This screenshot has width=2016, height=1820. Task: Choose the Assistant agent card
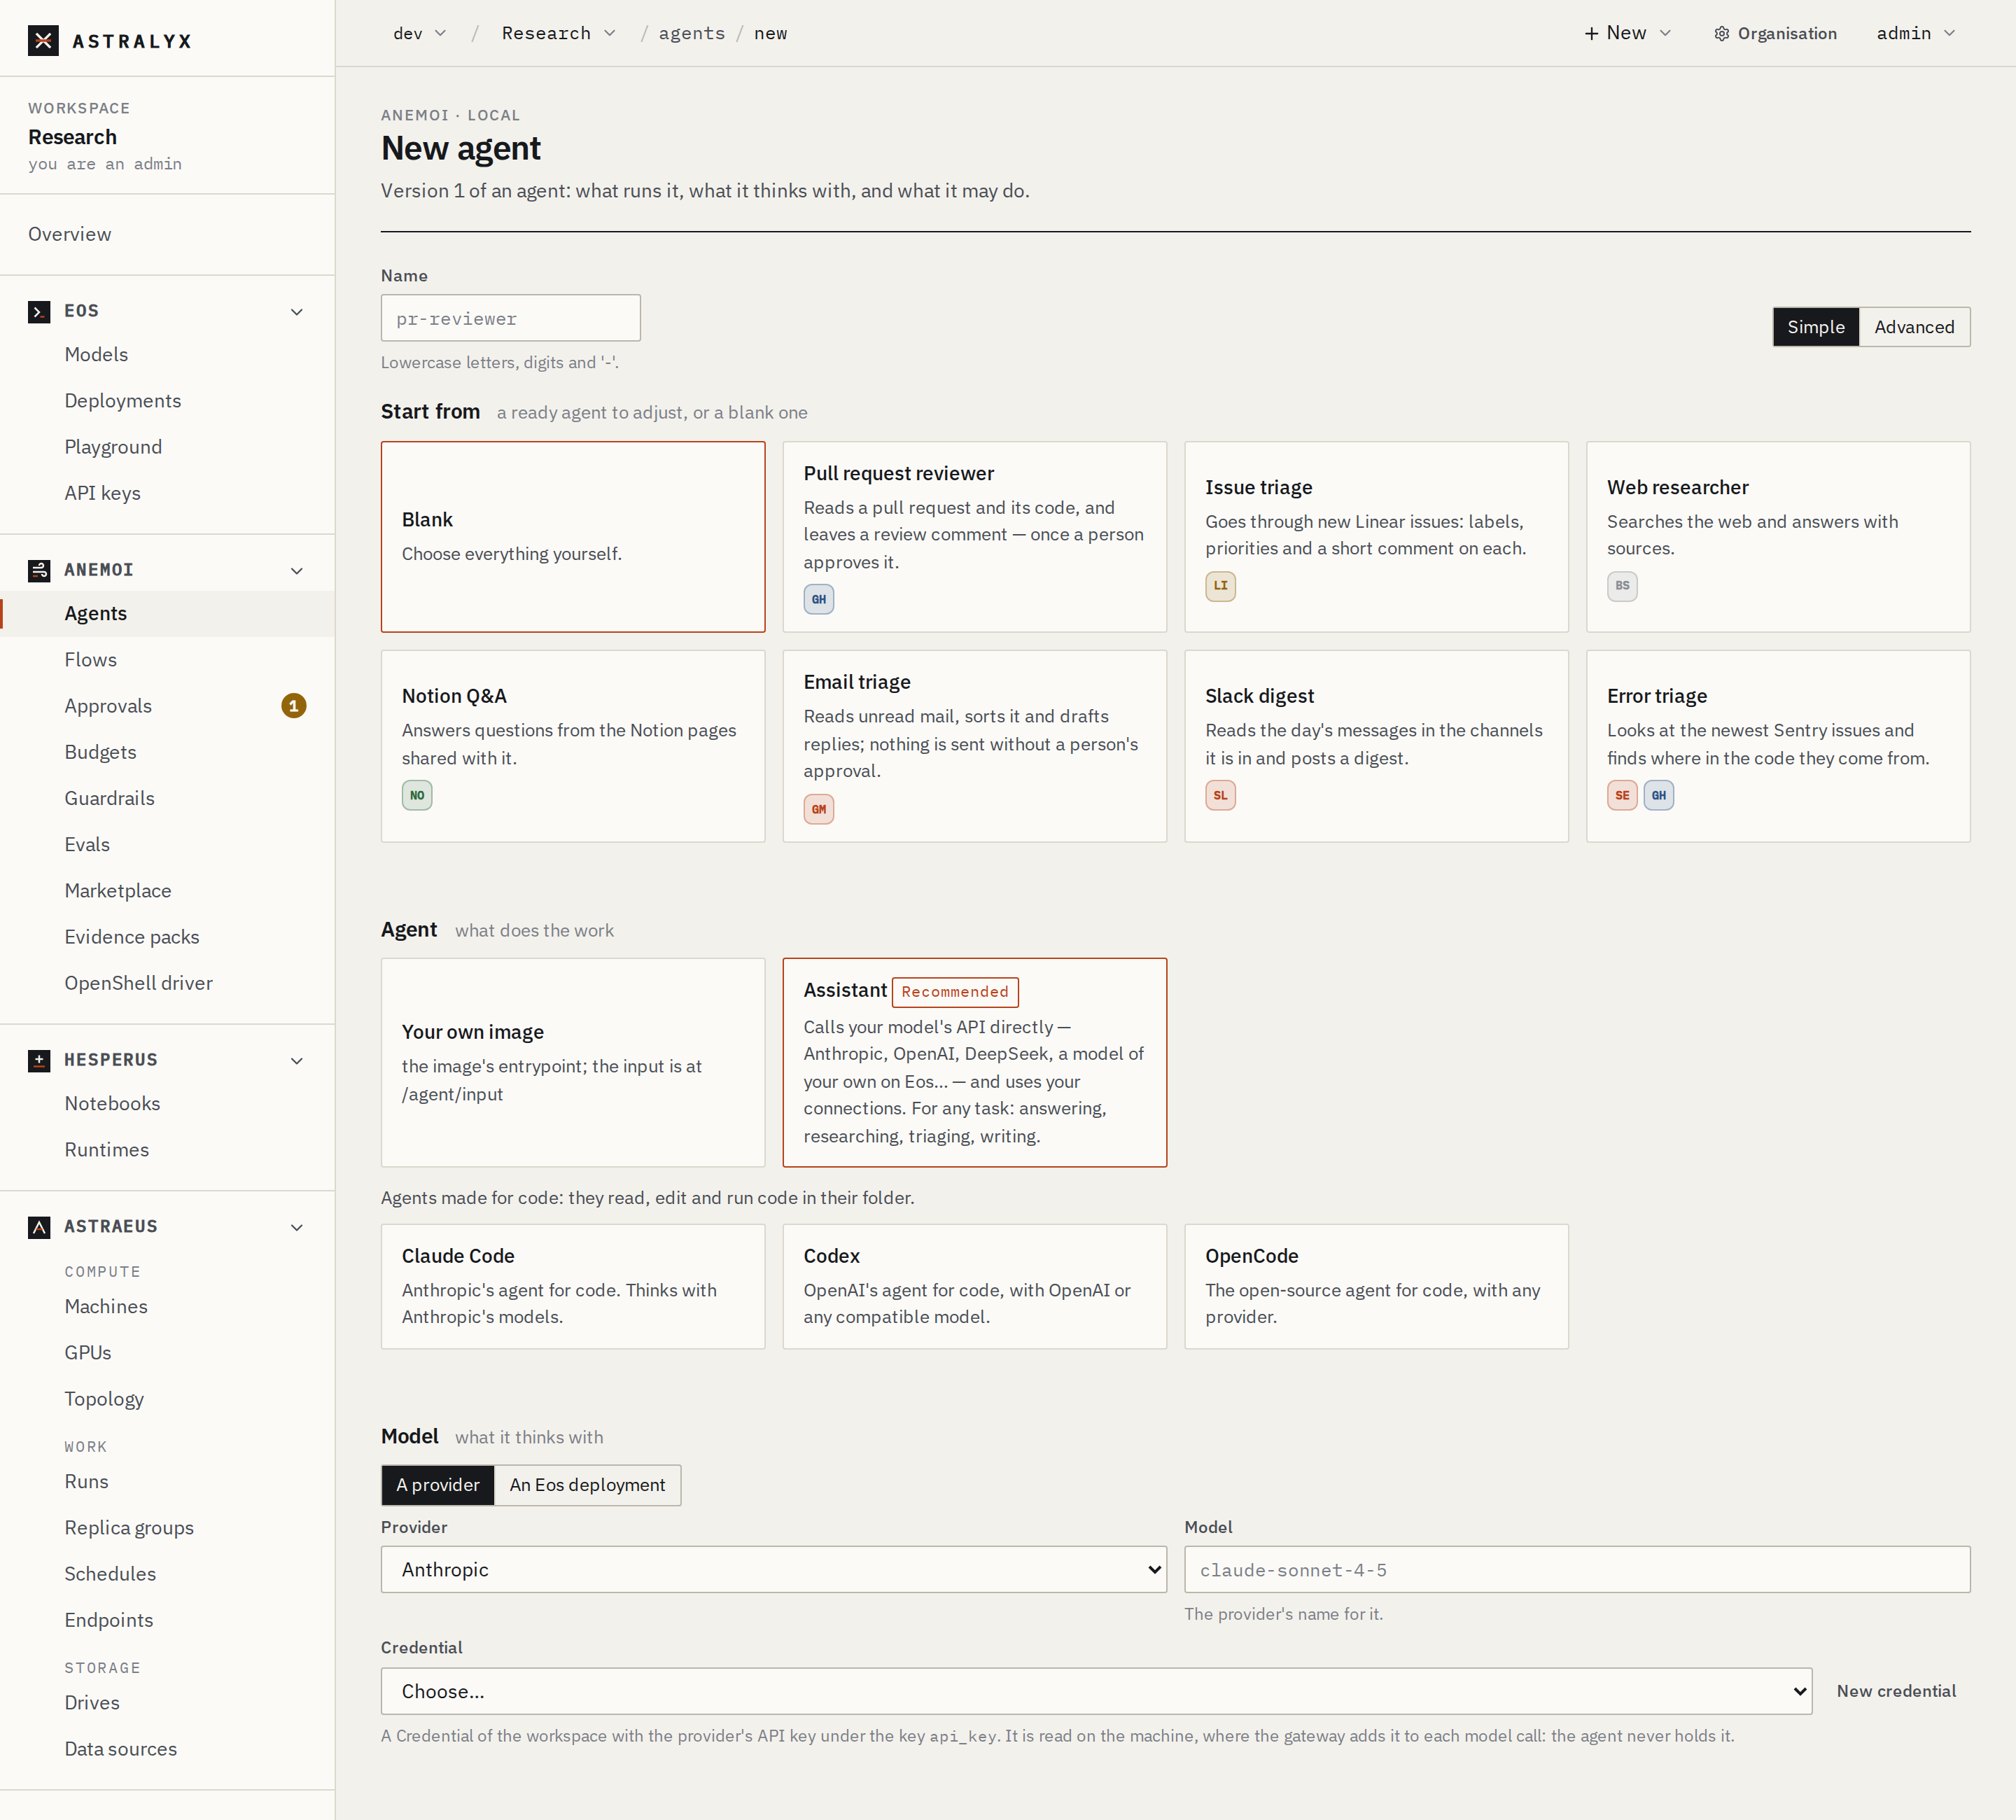click(974, 1063)
